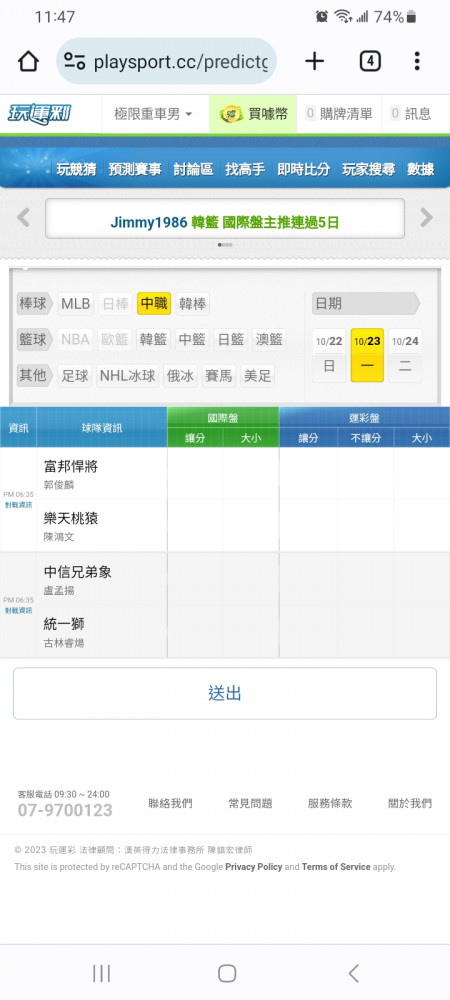
Task: Open 對戰資訊 for 富邦悍將 game
Action: click(18, 505)
